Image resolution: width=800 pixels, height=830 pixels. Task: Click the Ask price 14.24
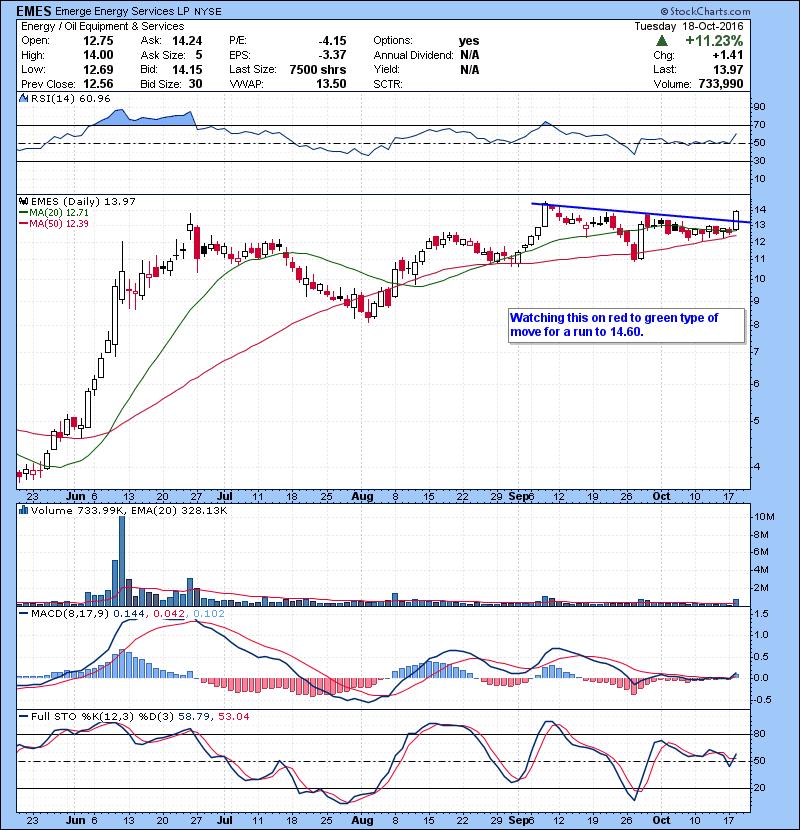pyautogui.click(x=187, y=41)
